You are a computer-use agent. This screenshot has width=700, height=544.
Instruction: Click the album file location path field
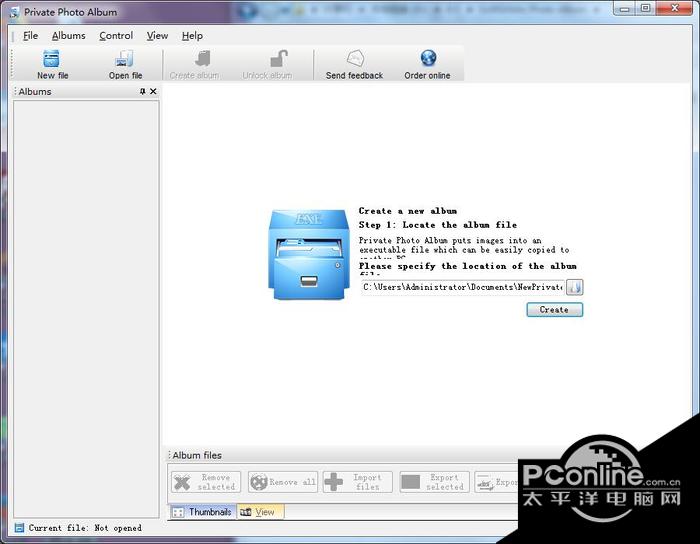coord(462,287)
